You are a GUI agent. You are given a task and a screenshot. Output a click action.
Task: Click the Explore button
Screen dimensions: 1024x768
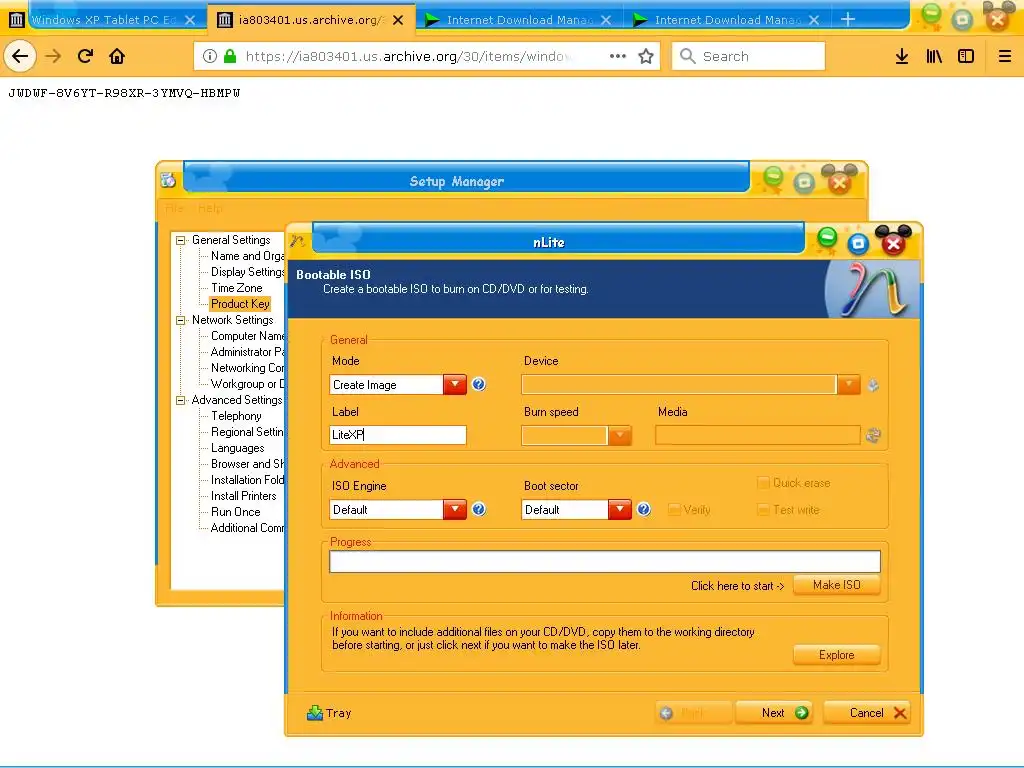tap(837, 655)
